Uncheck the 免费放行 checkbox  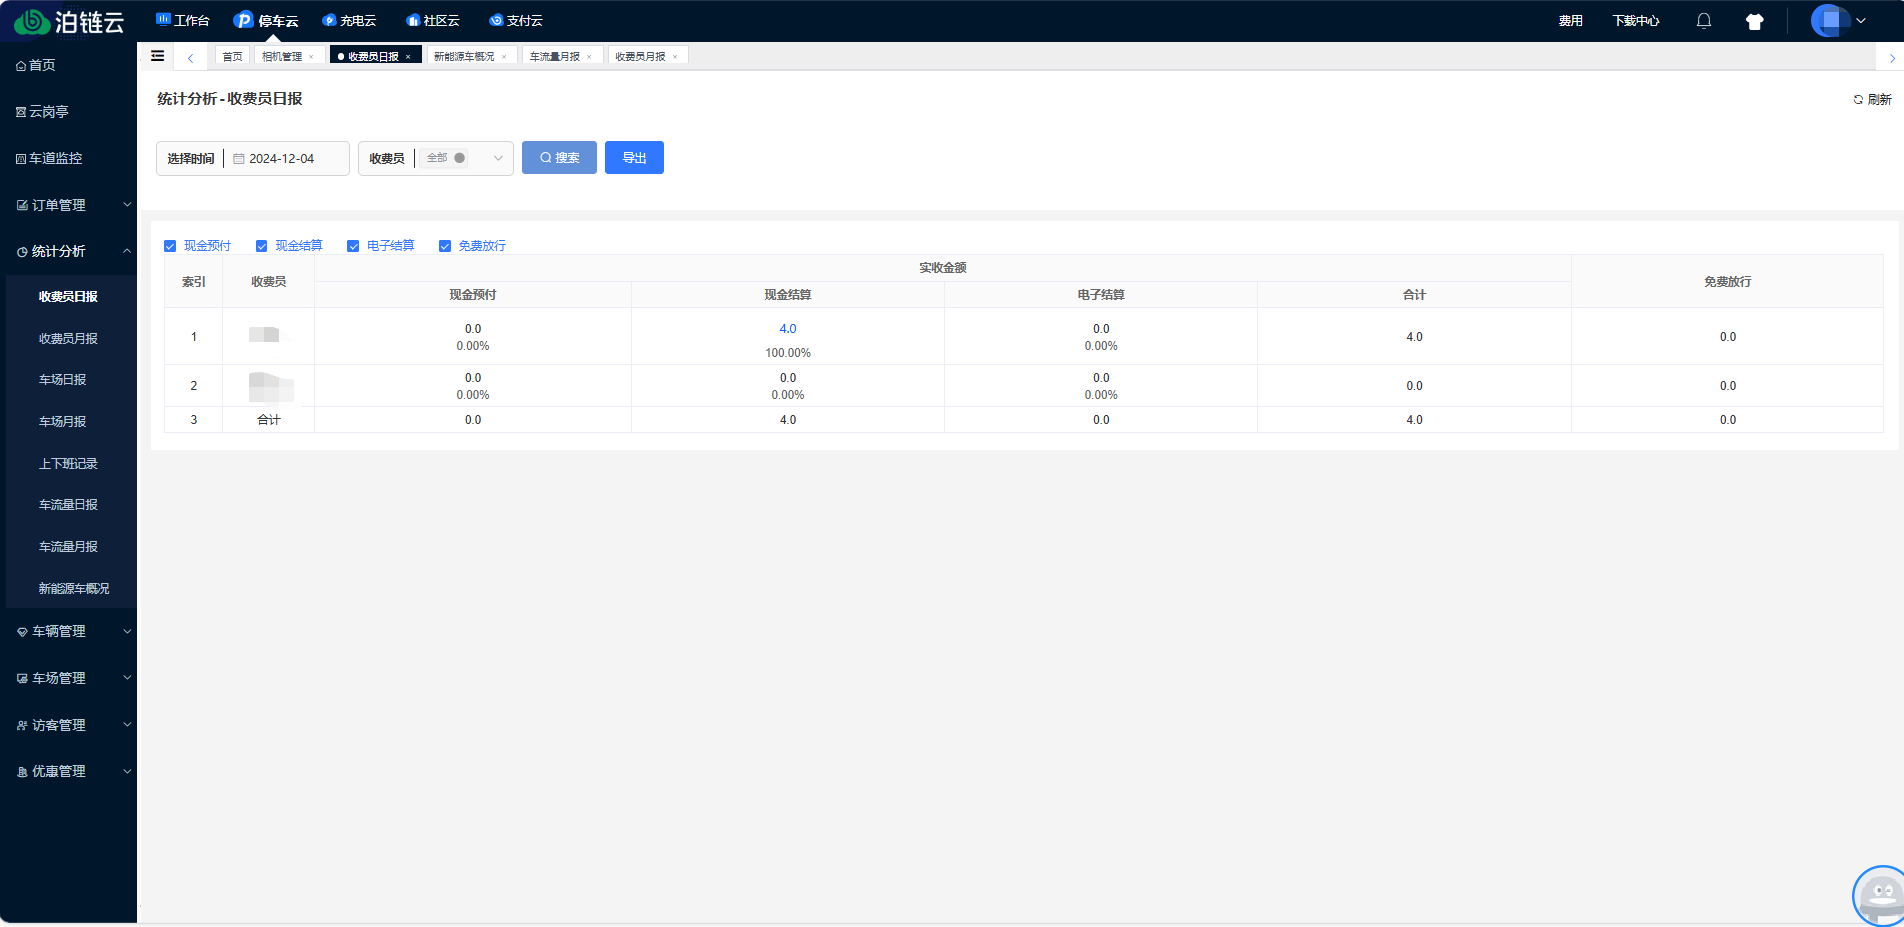pyautogui.click(x=445, y=246)
